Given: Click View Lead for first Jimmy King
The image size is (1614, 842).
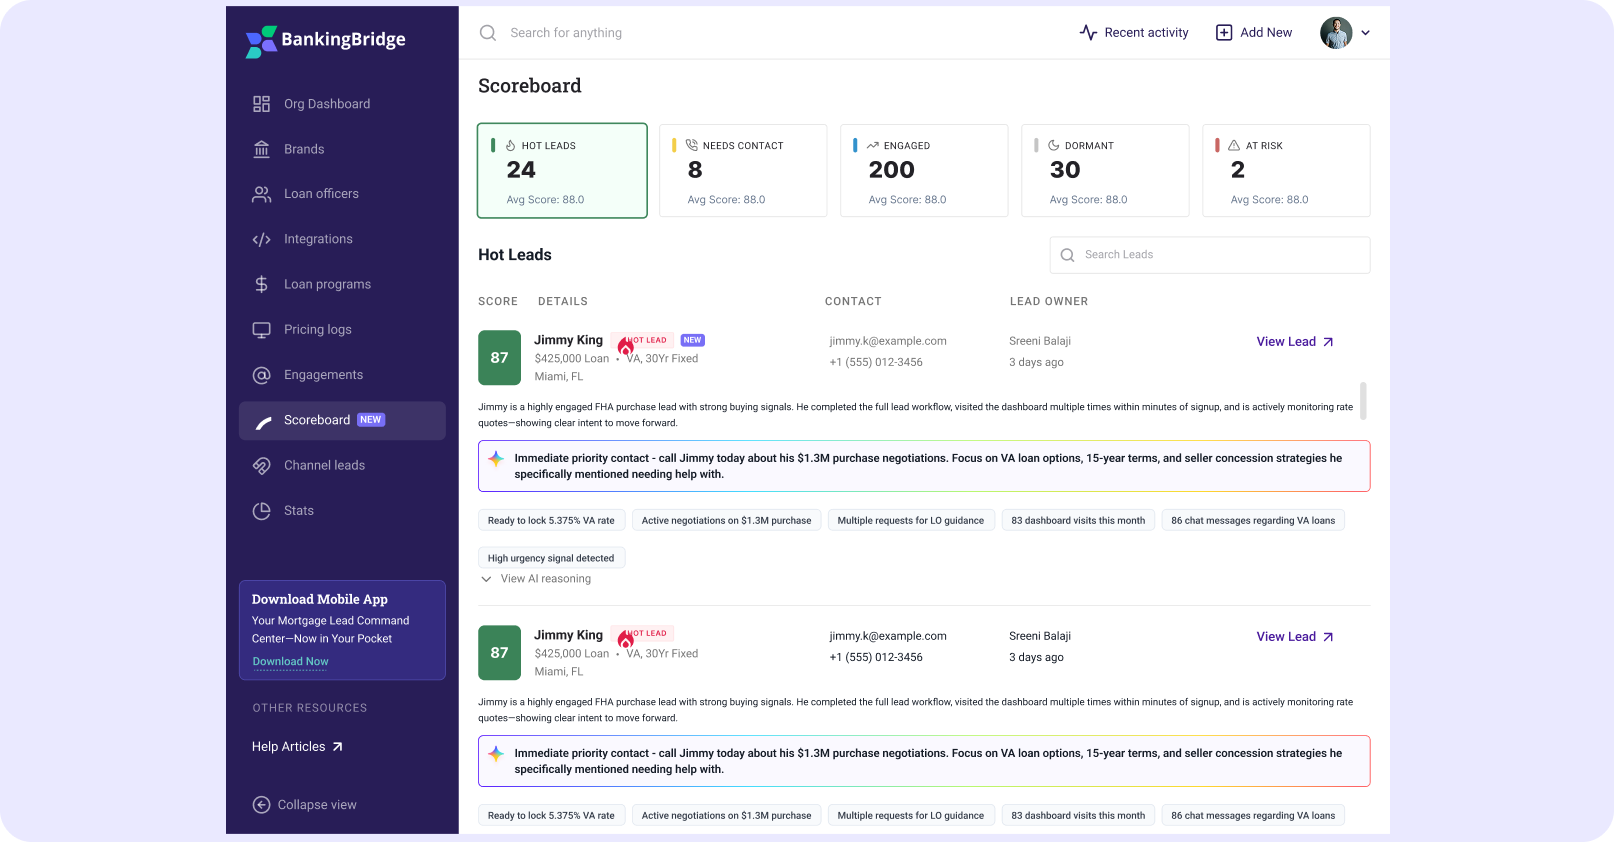Looking at the screenshot, I should point(1295,342).
